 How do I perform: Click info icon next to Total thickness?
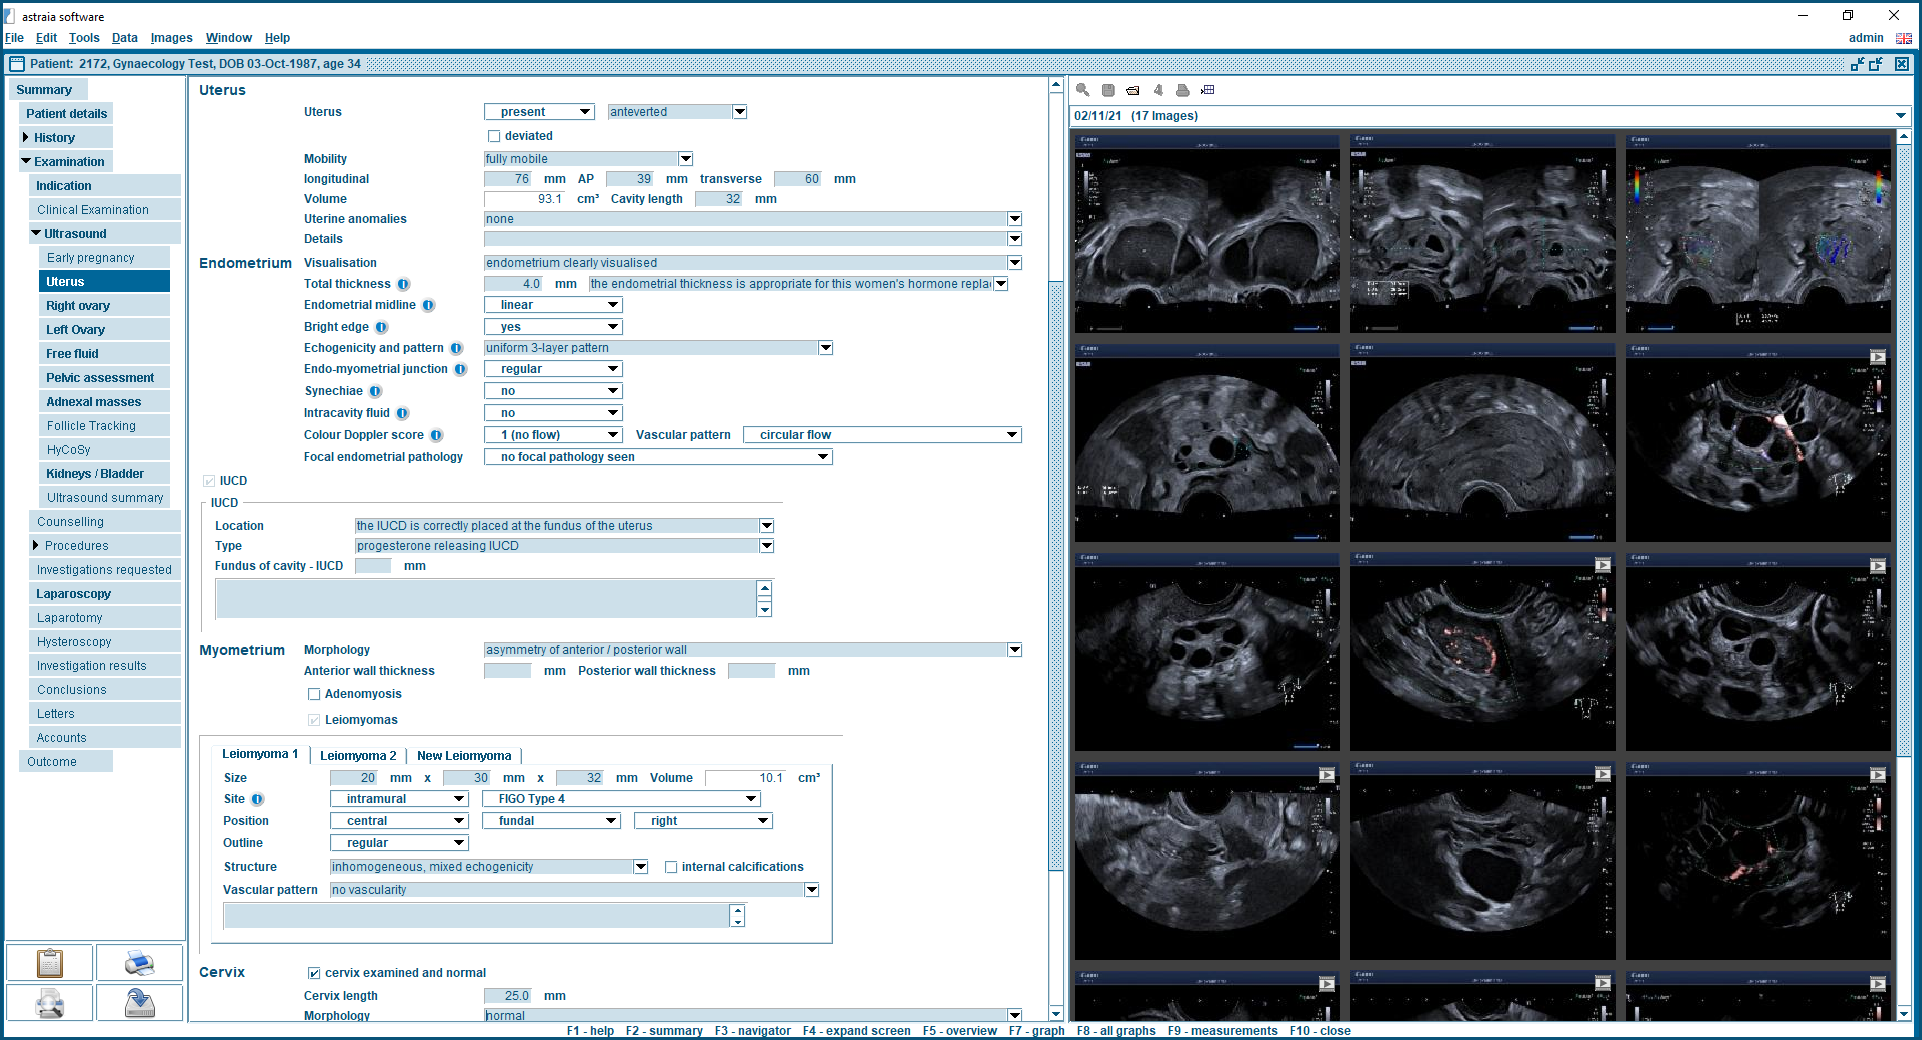click(x=404, y=285)
